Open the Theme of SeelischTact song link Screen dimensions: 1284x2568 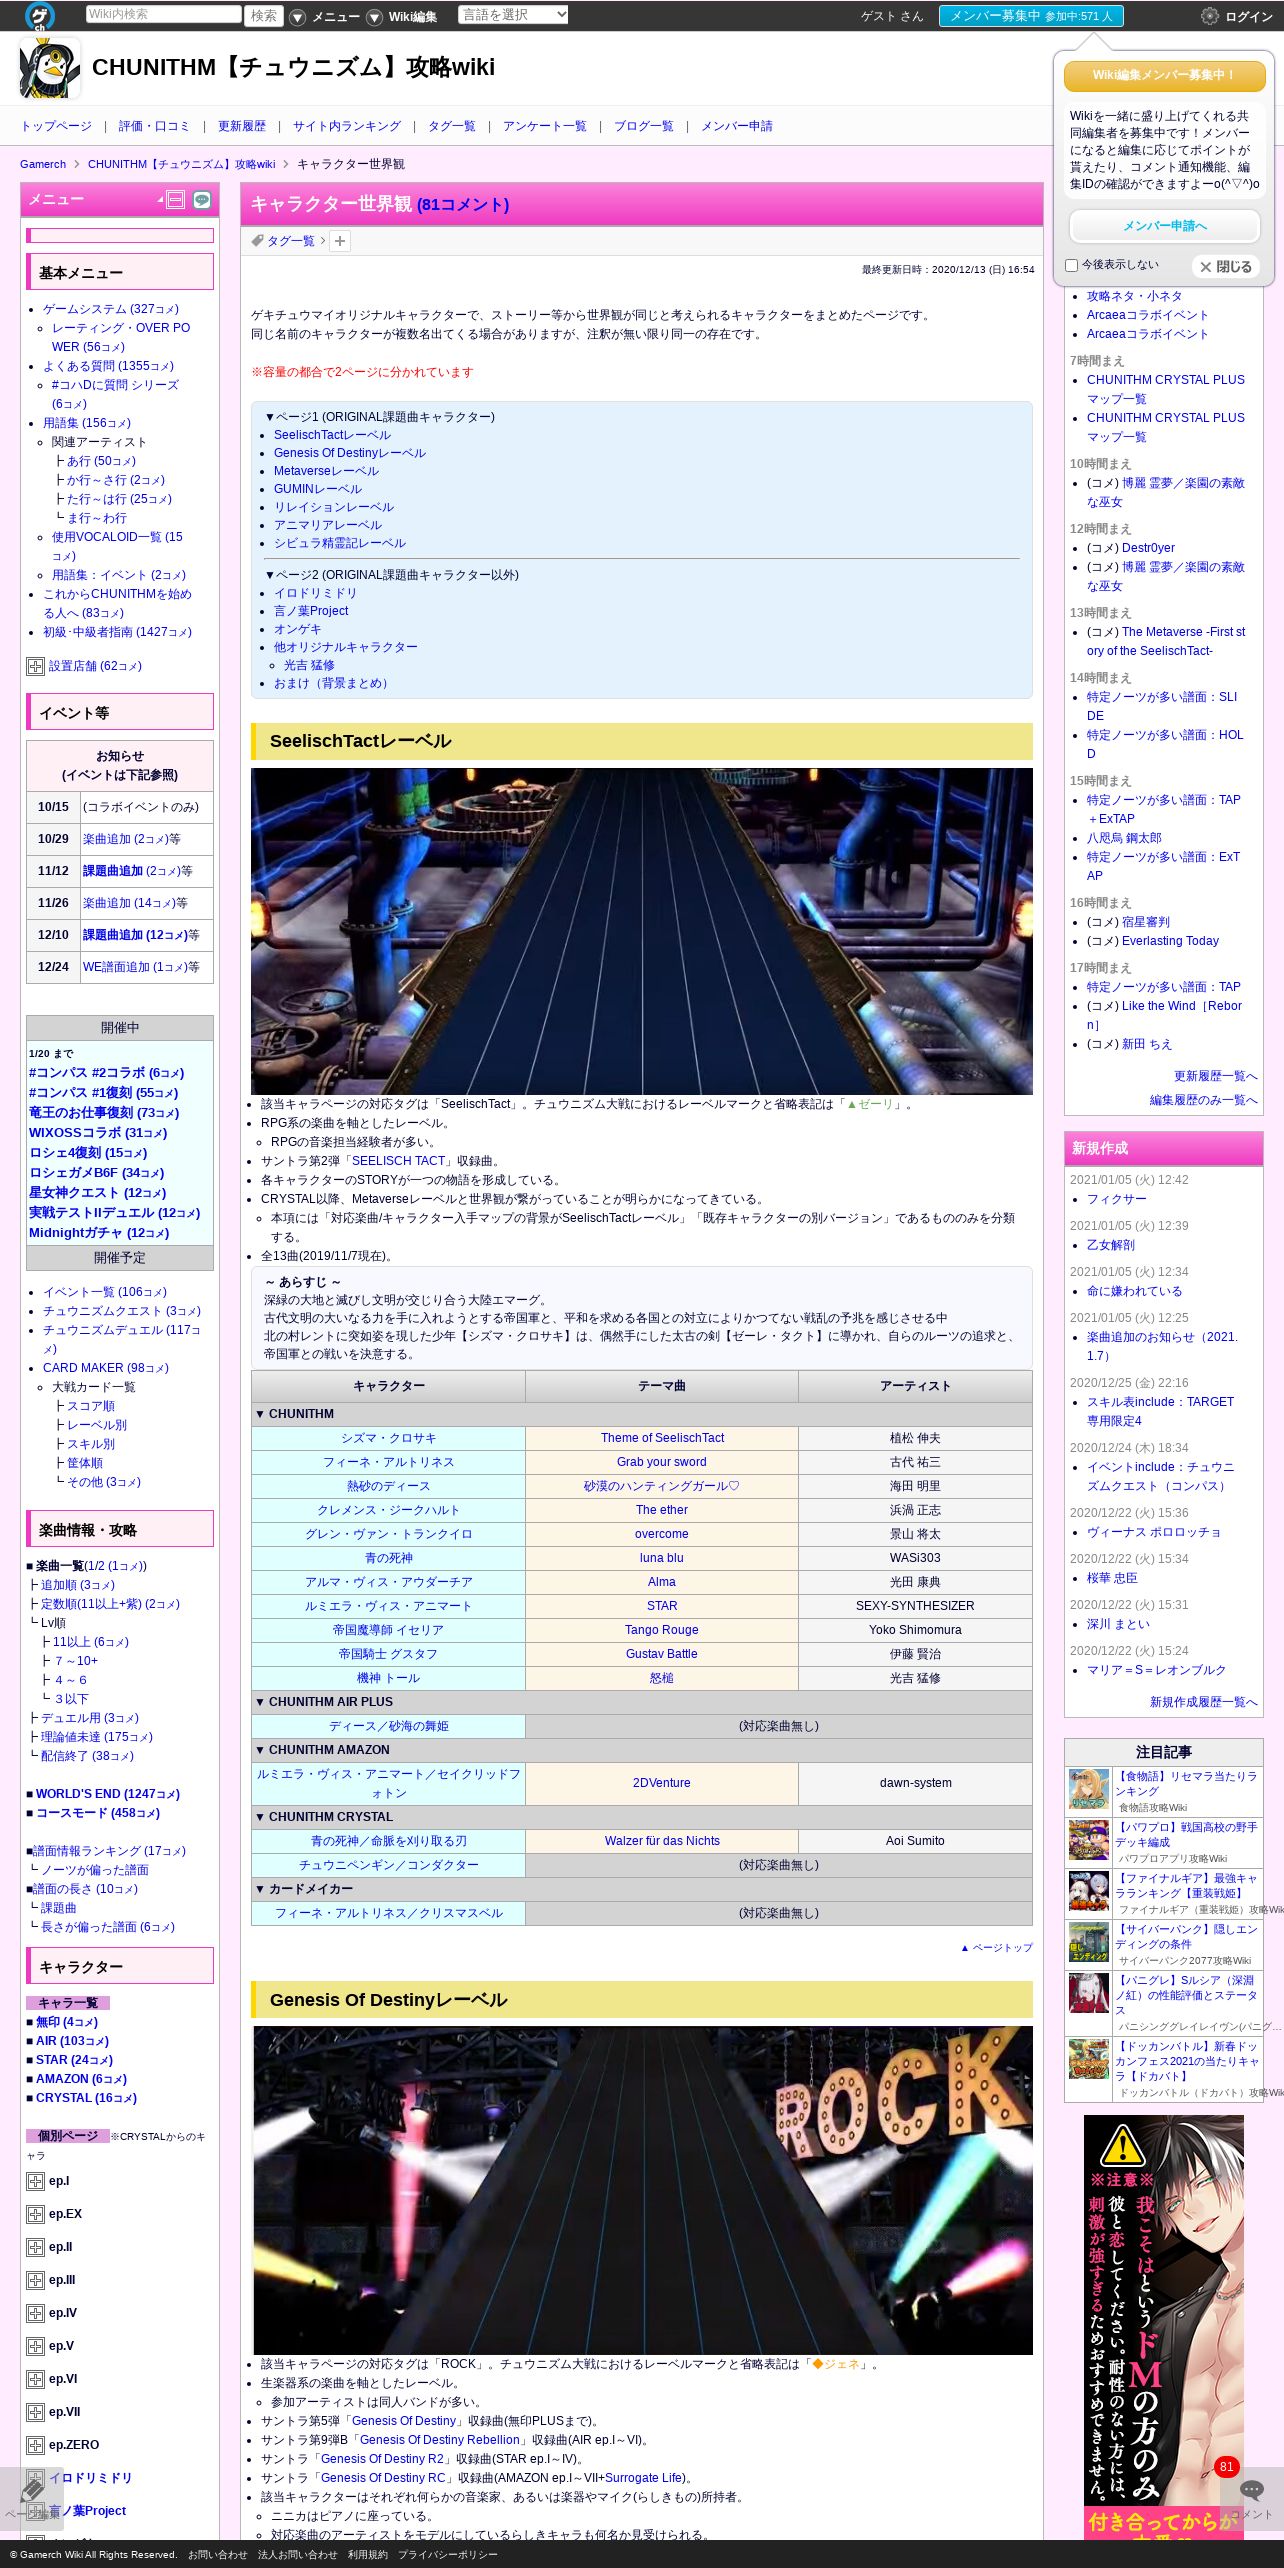point(662,1438)
